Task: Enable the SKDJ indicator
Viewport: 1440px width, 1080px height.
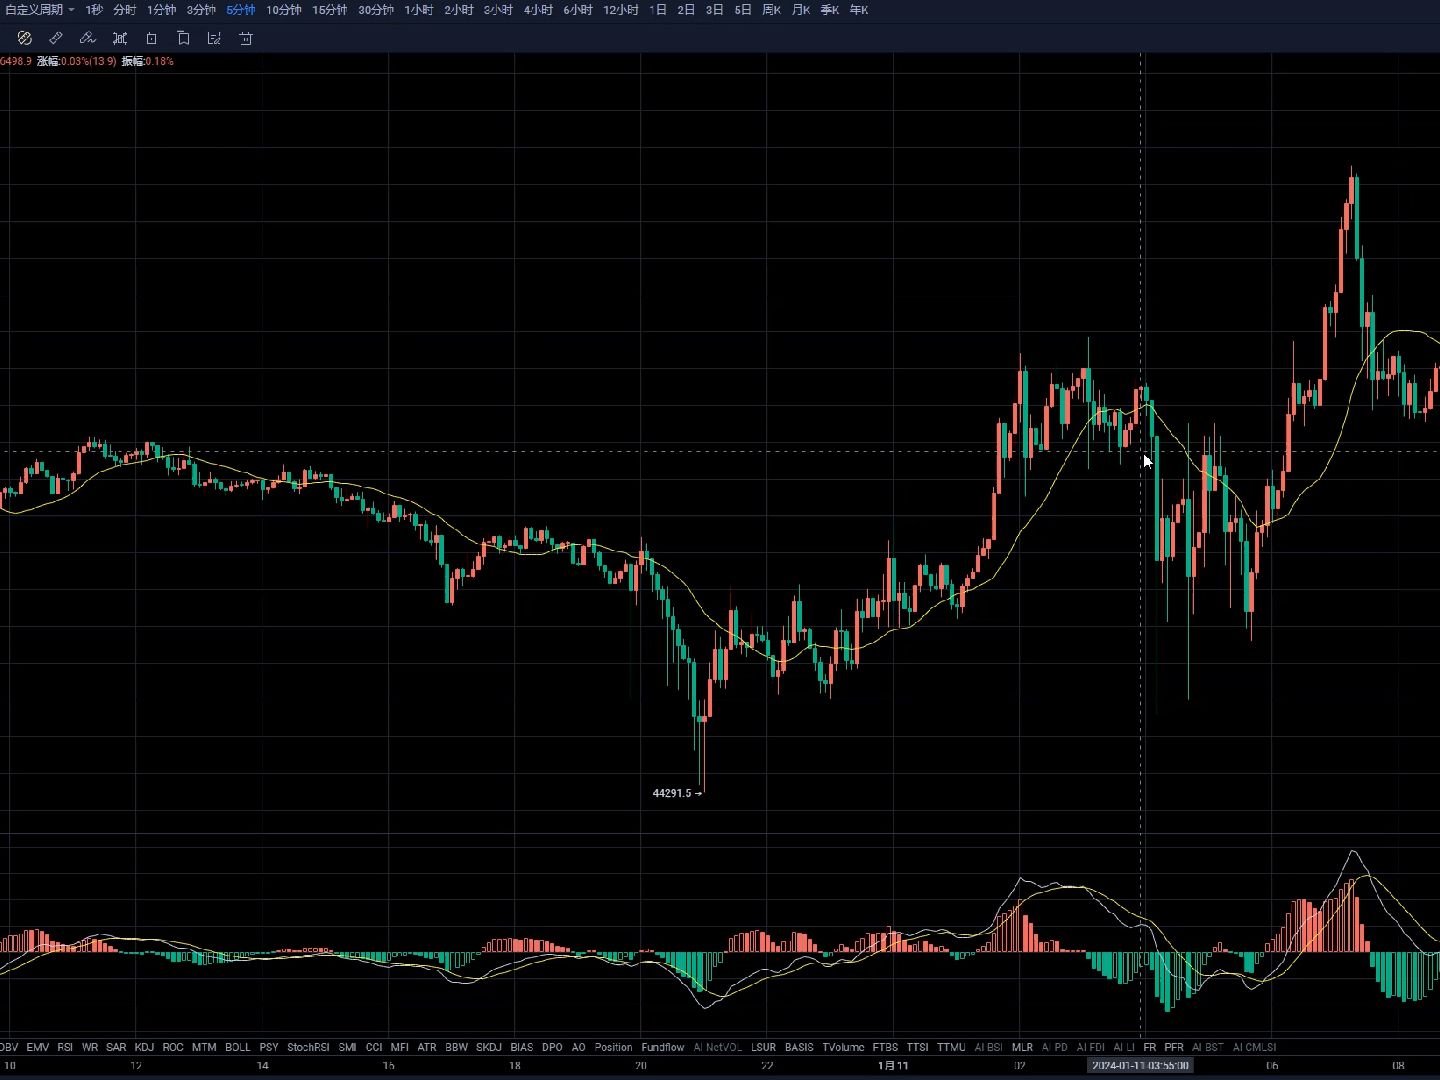Action: [489, 1047]
